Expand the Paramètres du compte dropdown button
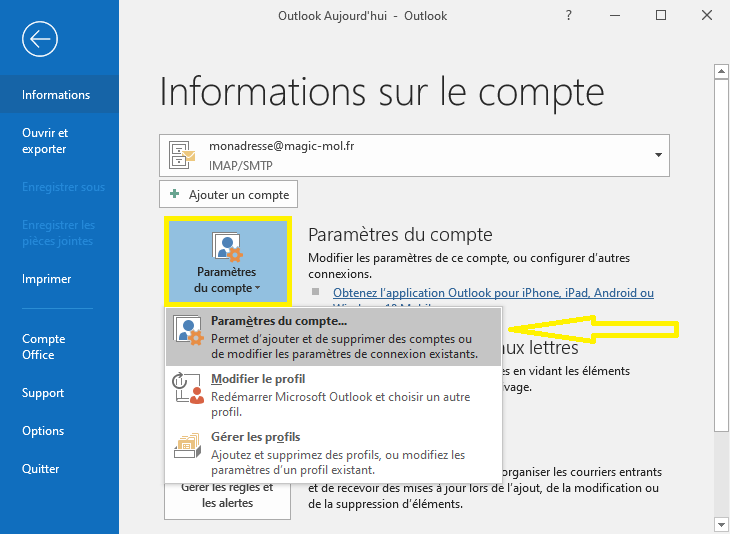This screenshot has width=730, height=534. tap(228, 261)
